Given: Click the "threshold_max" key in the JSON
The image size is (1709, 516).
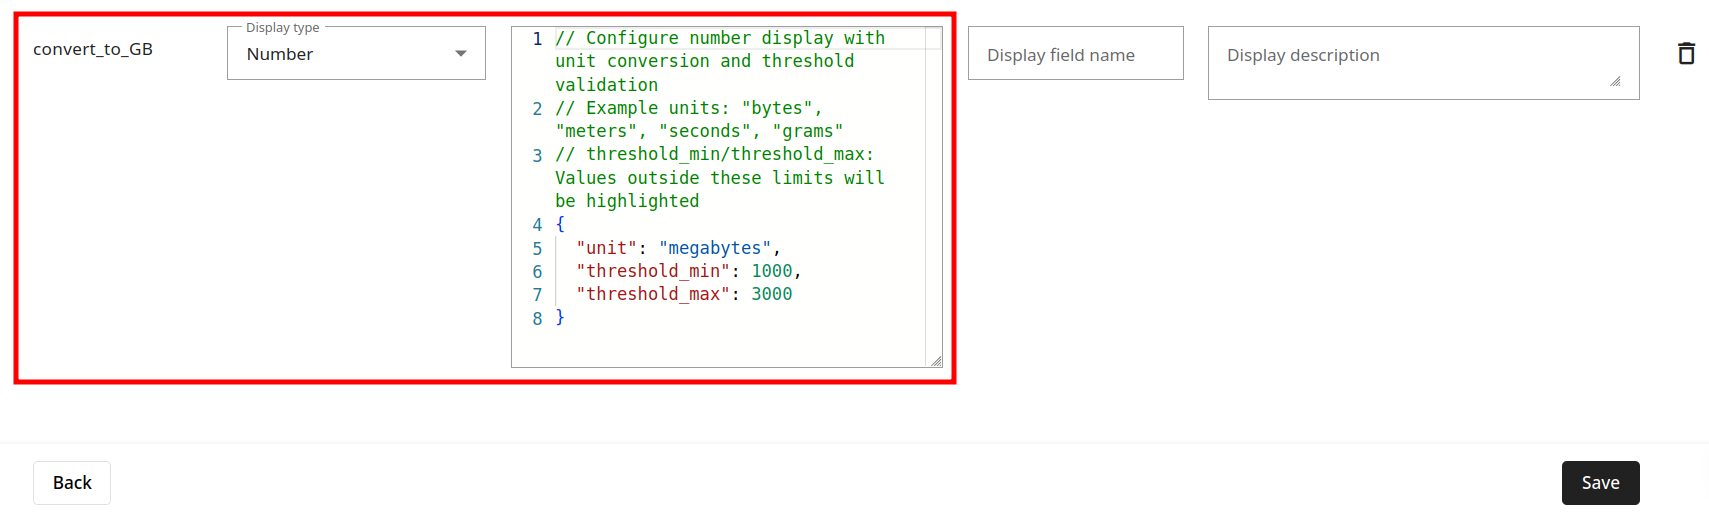Looking at the screenshot, I should tap(652, 294).
